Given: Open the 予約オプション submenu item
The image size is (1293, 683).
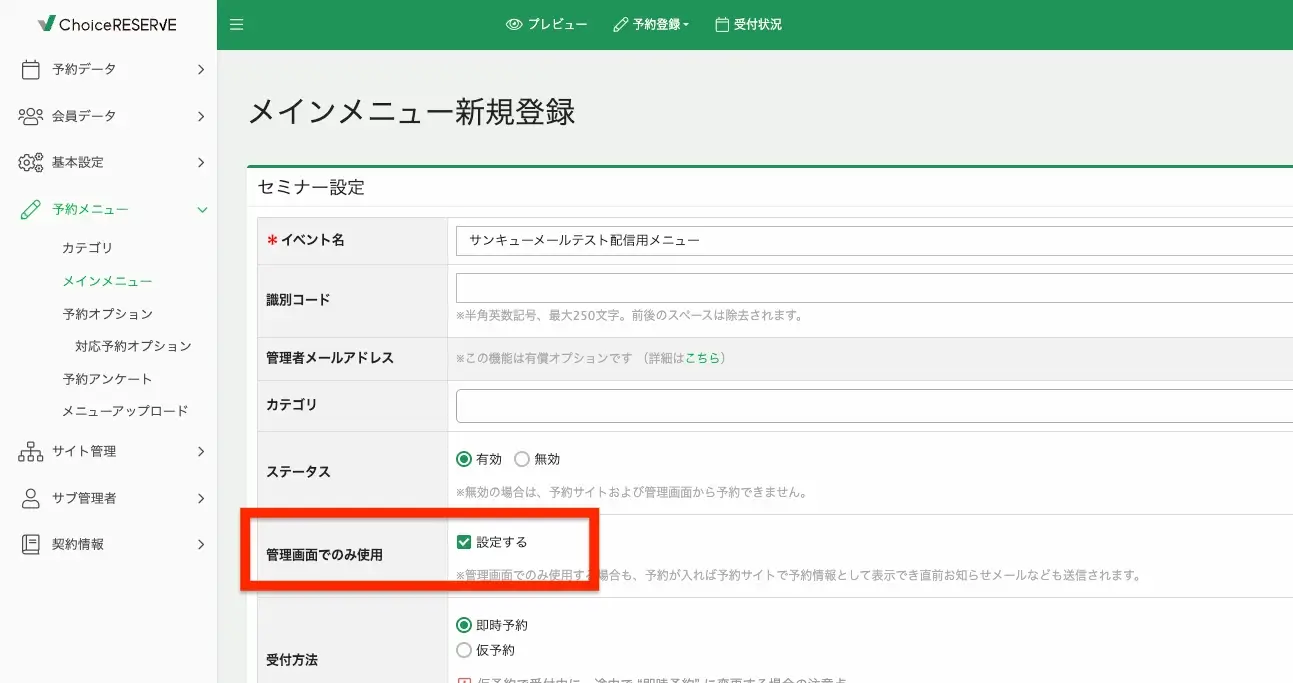Looking at the screenshot, I should point(107,314).
